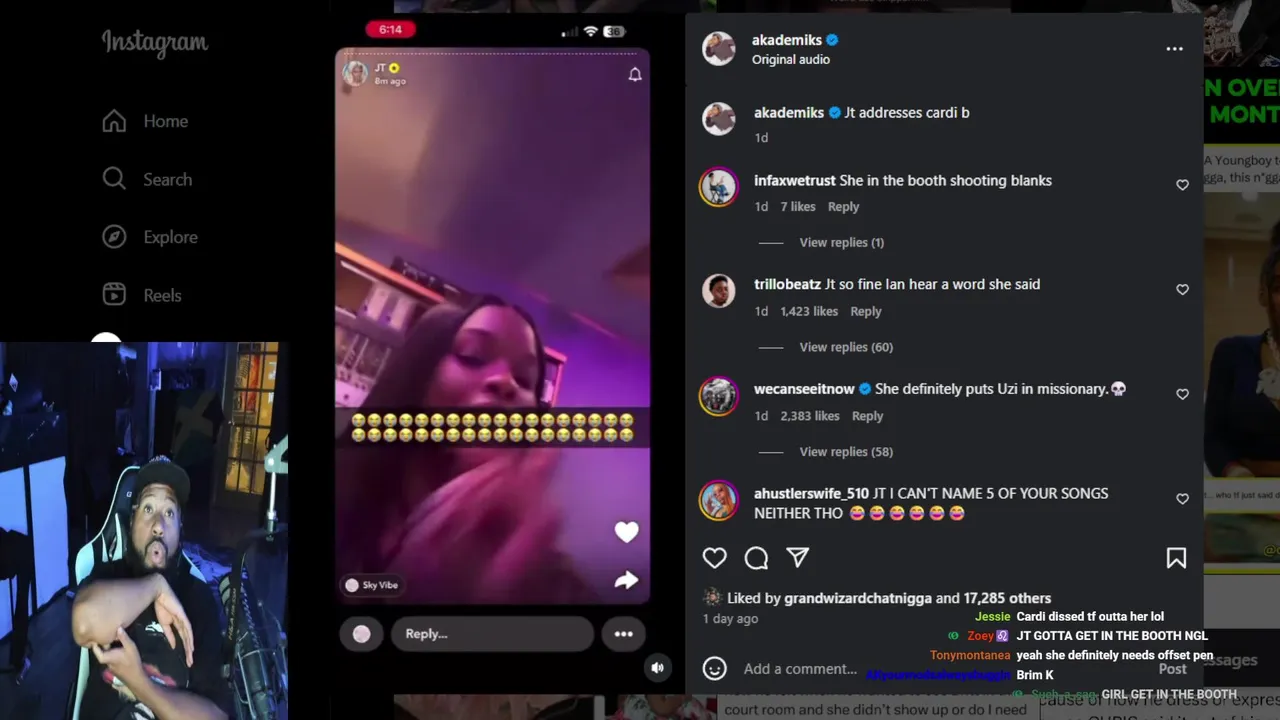Like the post with the heart icon
This screenshot has width=1280, height=720.
[x=714, y=558]
